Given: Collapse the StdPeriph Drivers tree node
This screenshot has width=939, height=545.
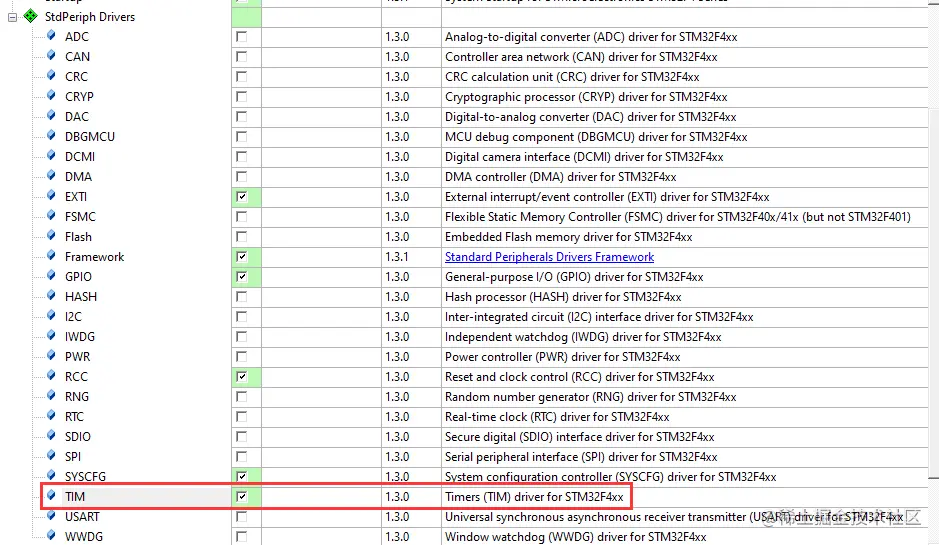Looking at the screenshot, I should click(12, 17).
